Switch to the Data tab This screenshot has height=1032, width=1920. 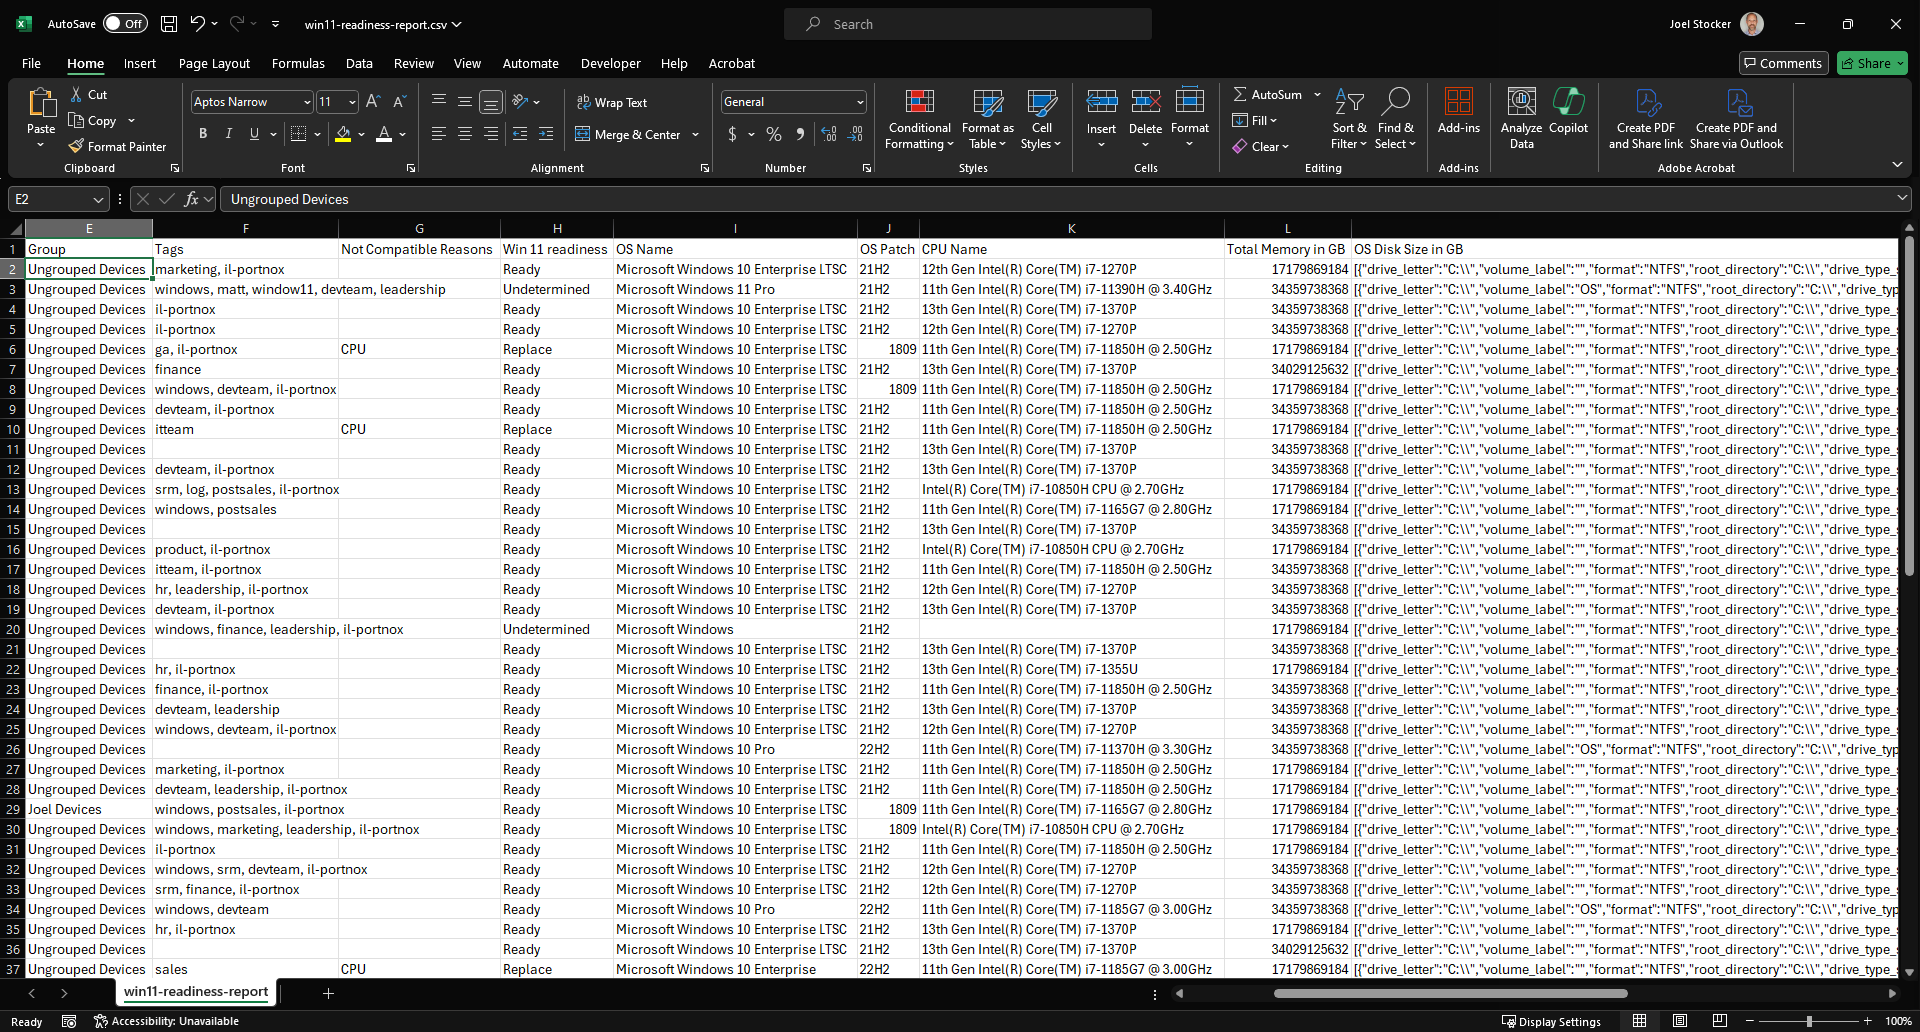359,63
